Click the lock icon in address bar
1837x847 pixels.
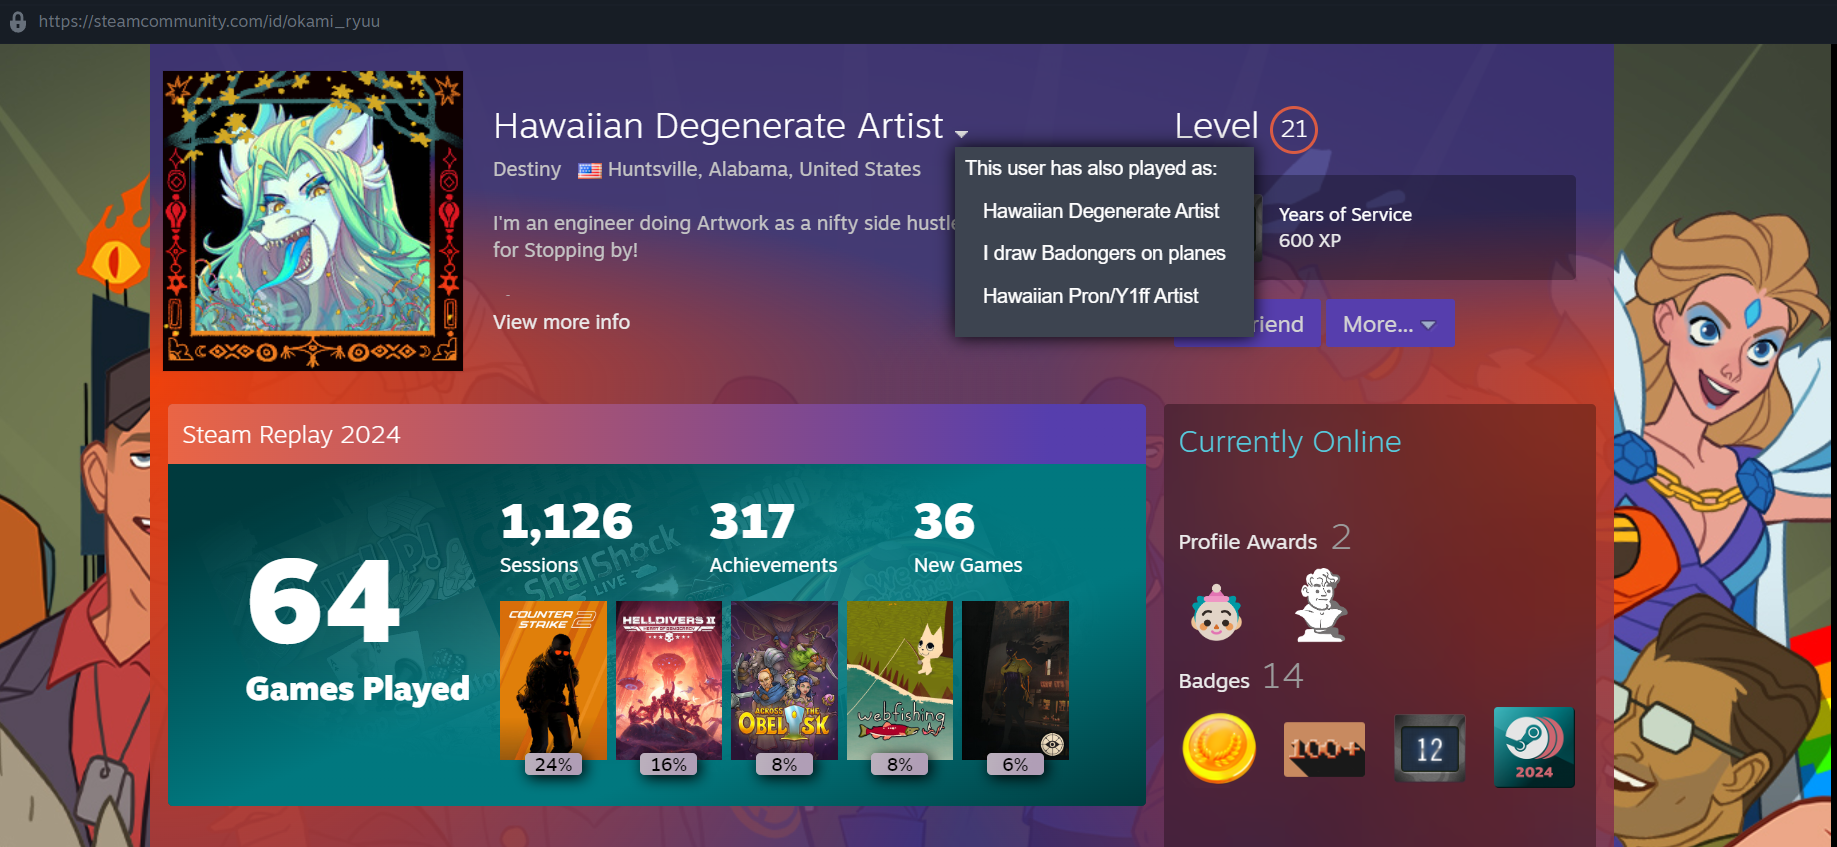18,21
